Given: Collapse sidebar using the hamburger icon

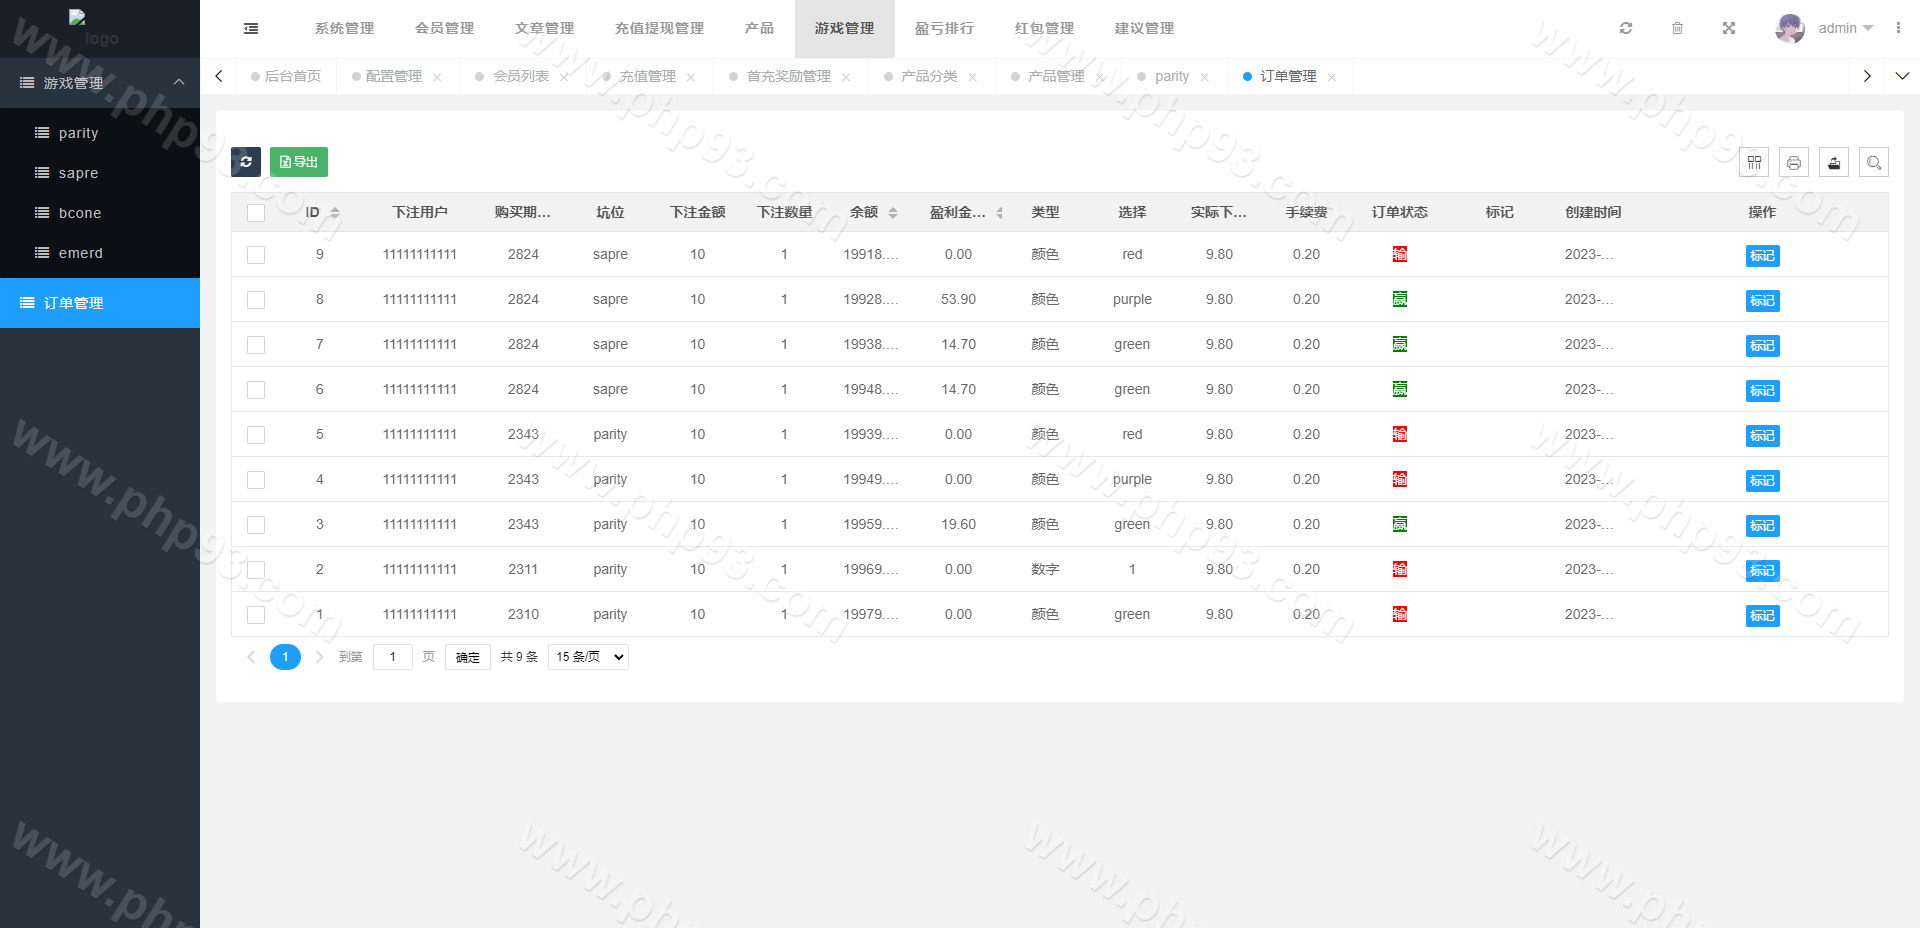Looking at the screenshot, I should pyautogui.click(x=251, y=29).
